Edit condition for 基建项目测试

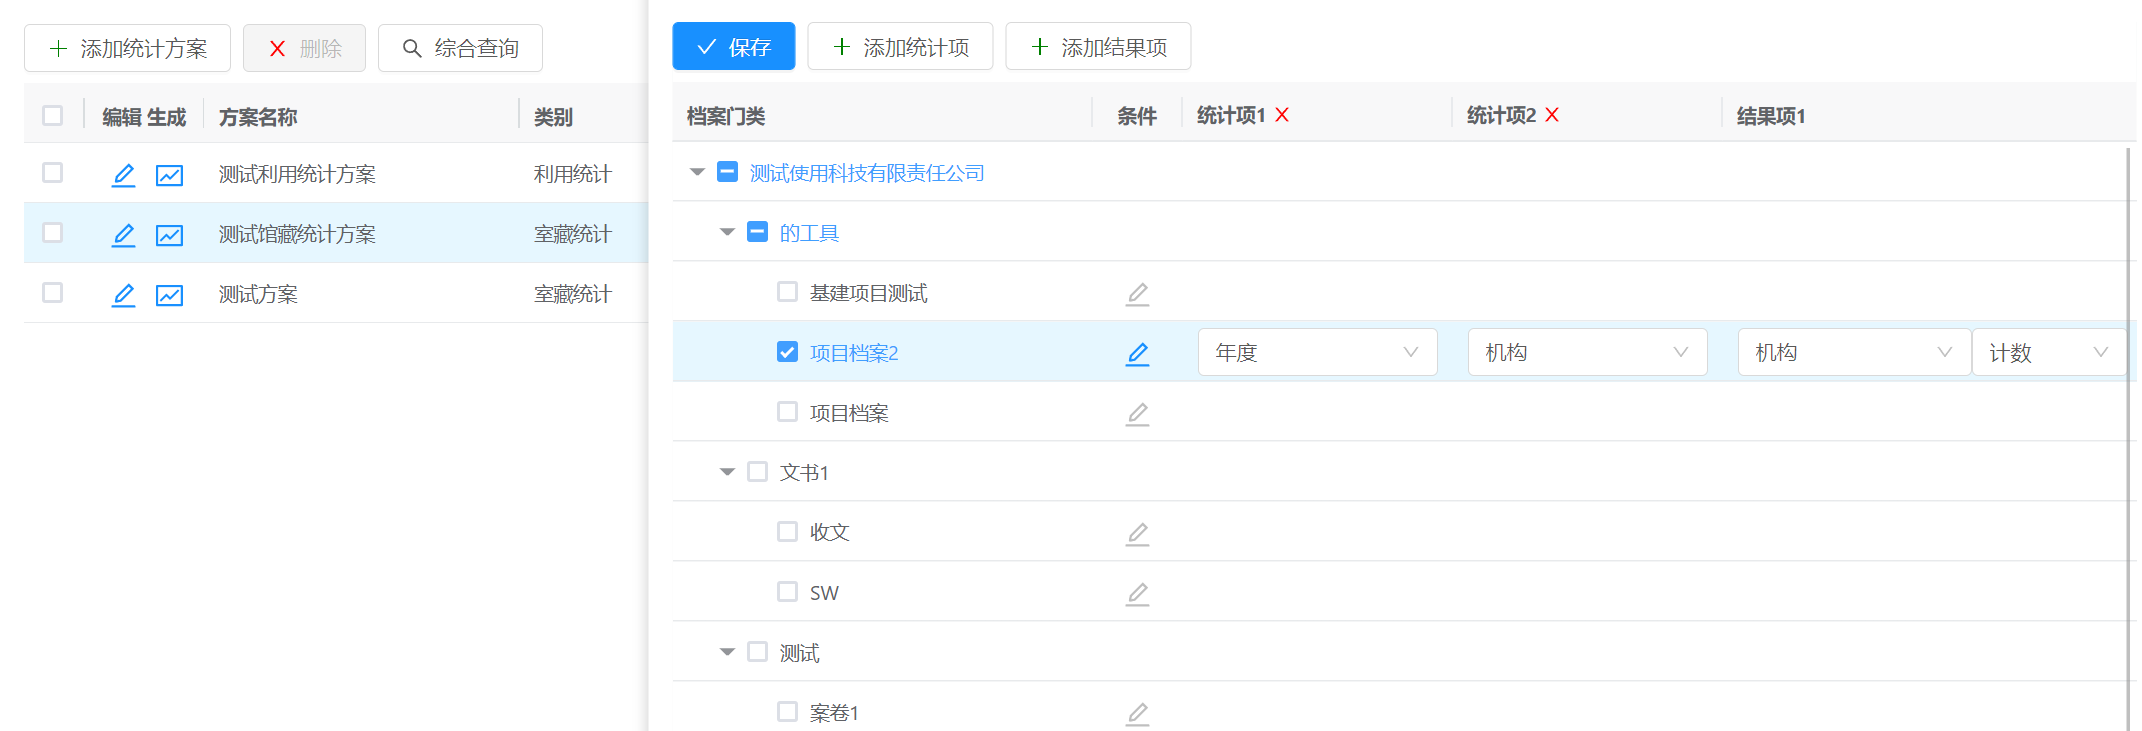click(x=1137, y=294)
